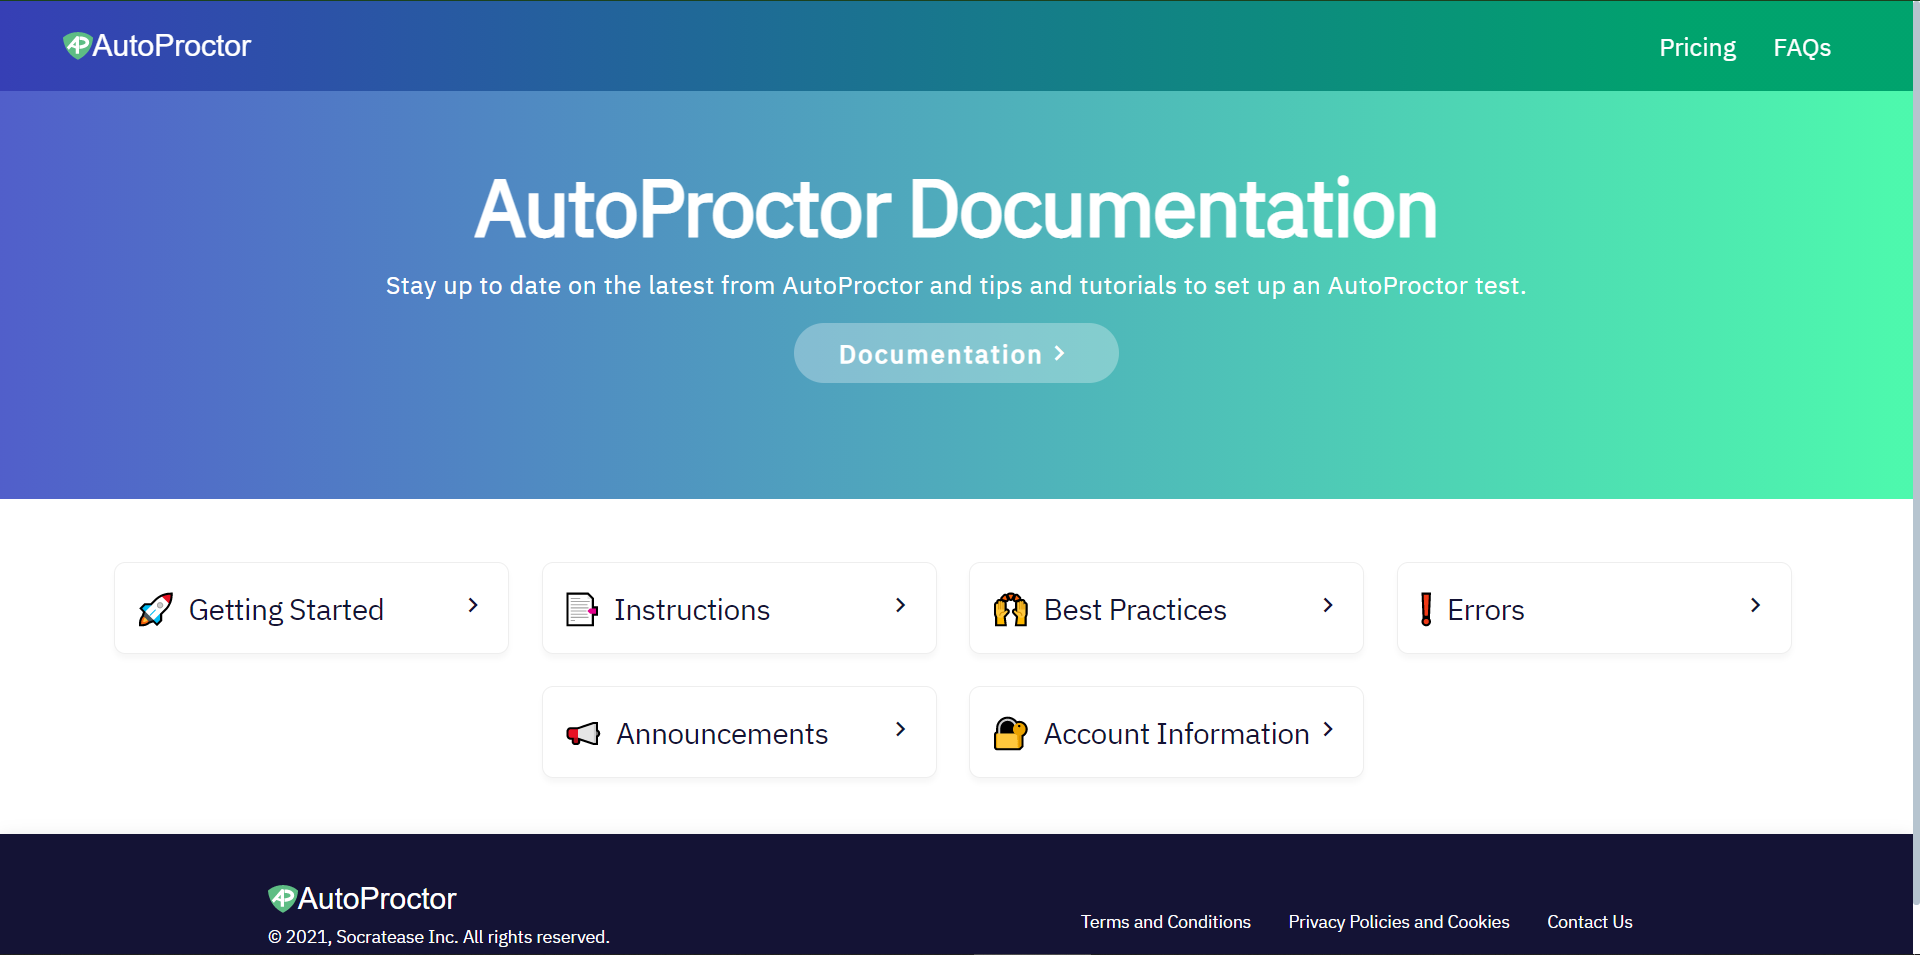Click the padlock icon for Account Information
The height and width of the screenshot is (955, 1920).
tap(1010, 734)
